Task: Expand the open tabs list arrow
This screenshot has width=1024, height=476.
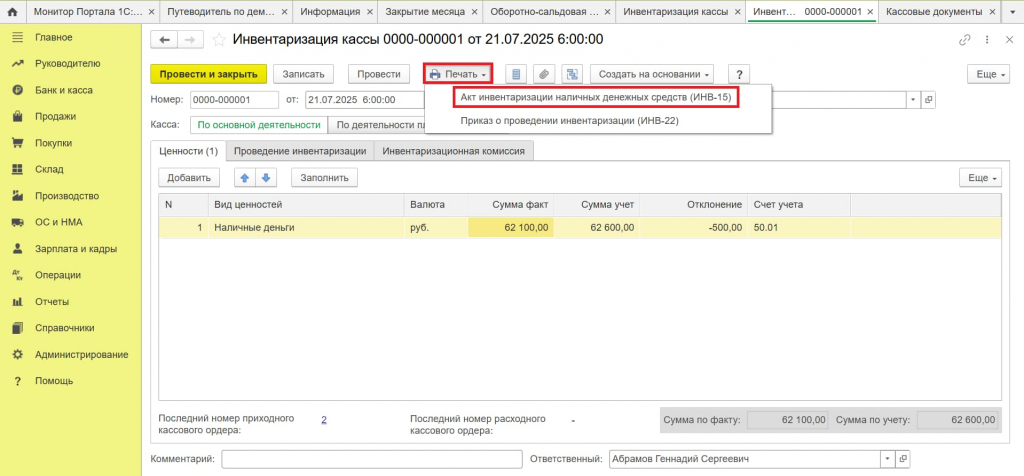Action: (1012, 12)
